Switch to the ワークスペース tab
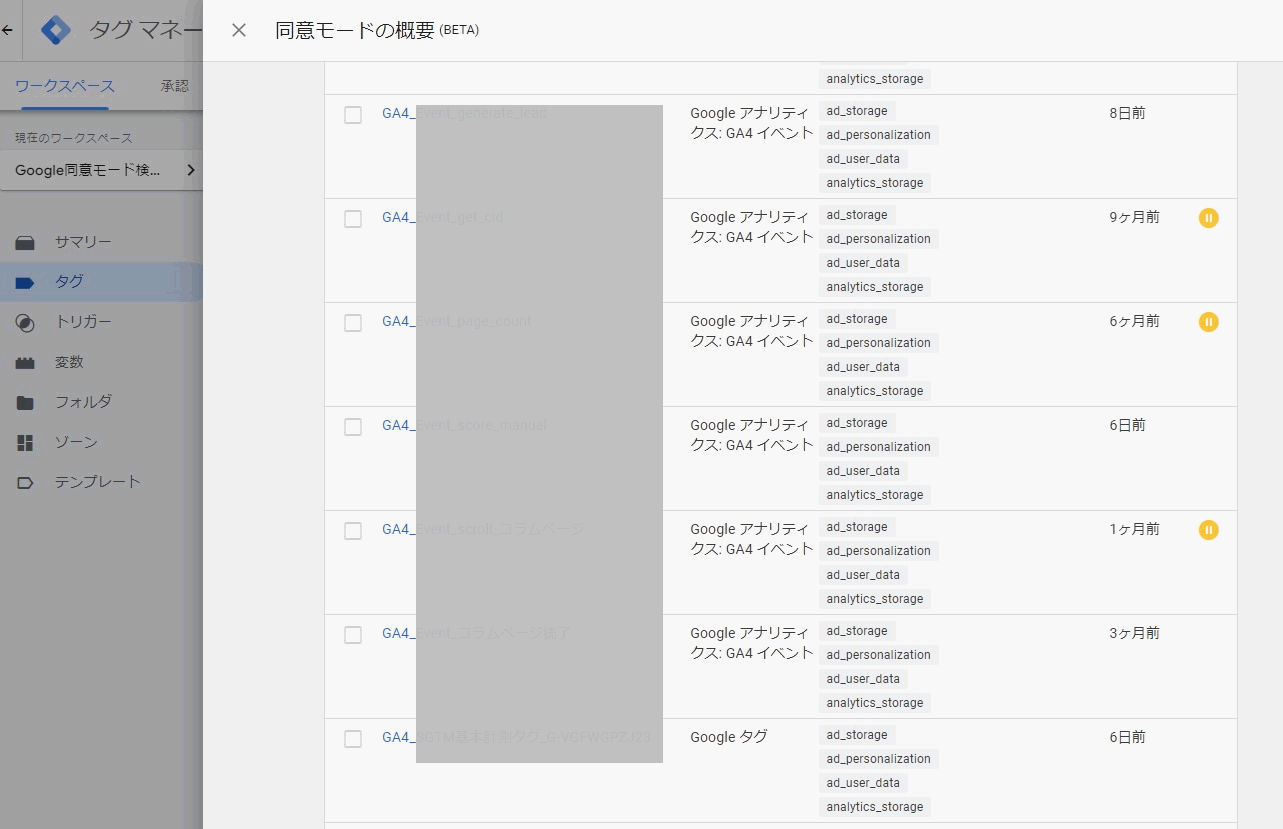The height and width of the screenshot is (829, 1283). [64, 86]
